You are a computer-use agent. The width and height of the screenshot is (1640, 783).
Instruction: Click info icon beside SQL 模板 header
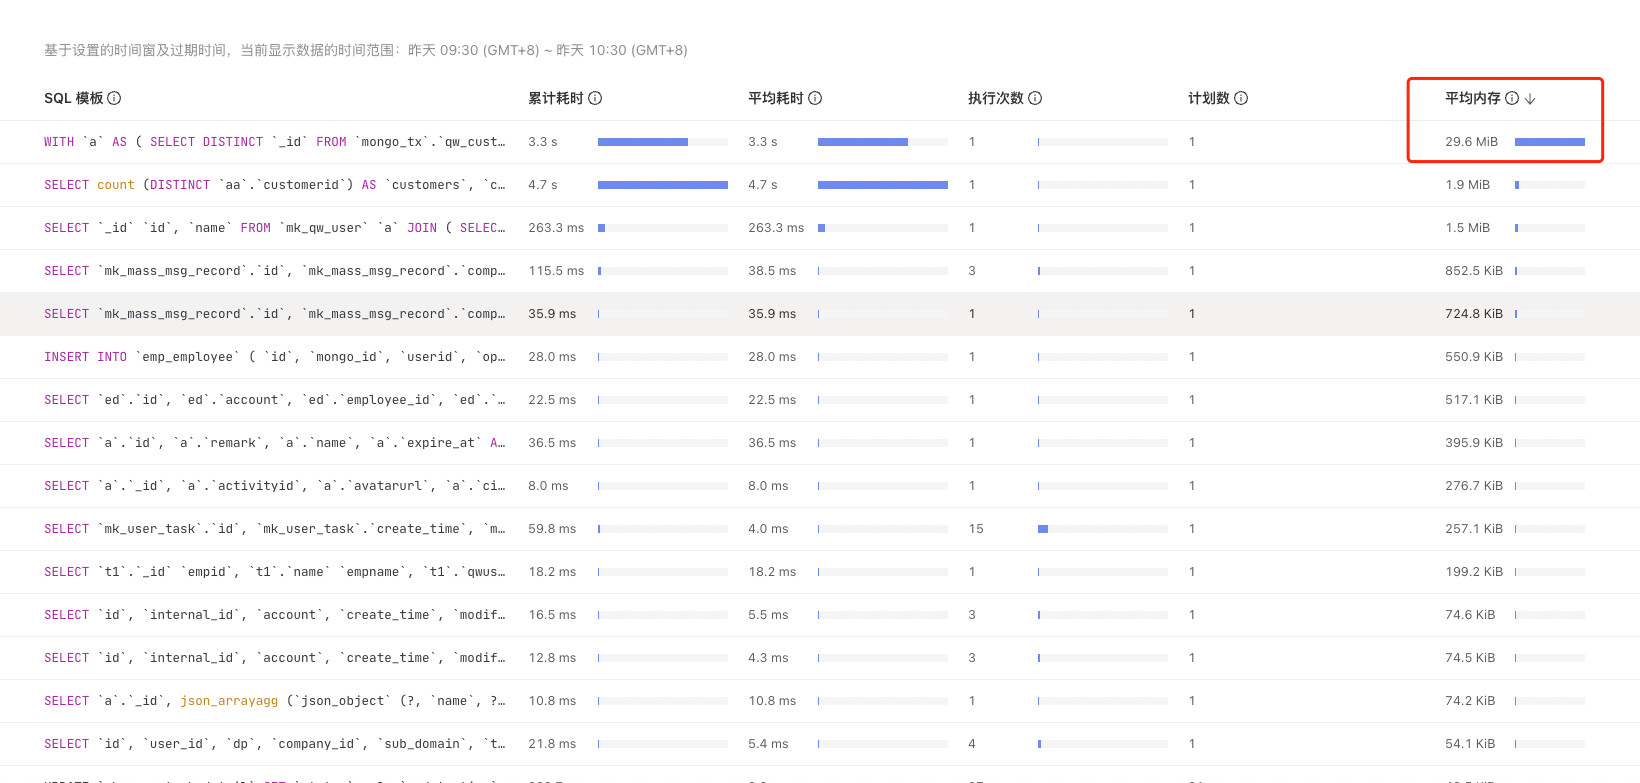coord(114,98)
